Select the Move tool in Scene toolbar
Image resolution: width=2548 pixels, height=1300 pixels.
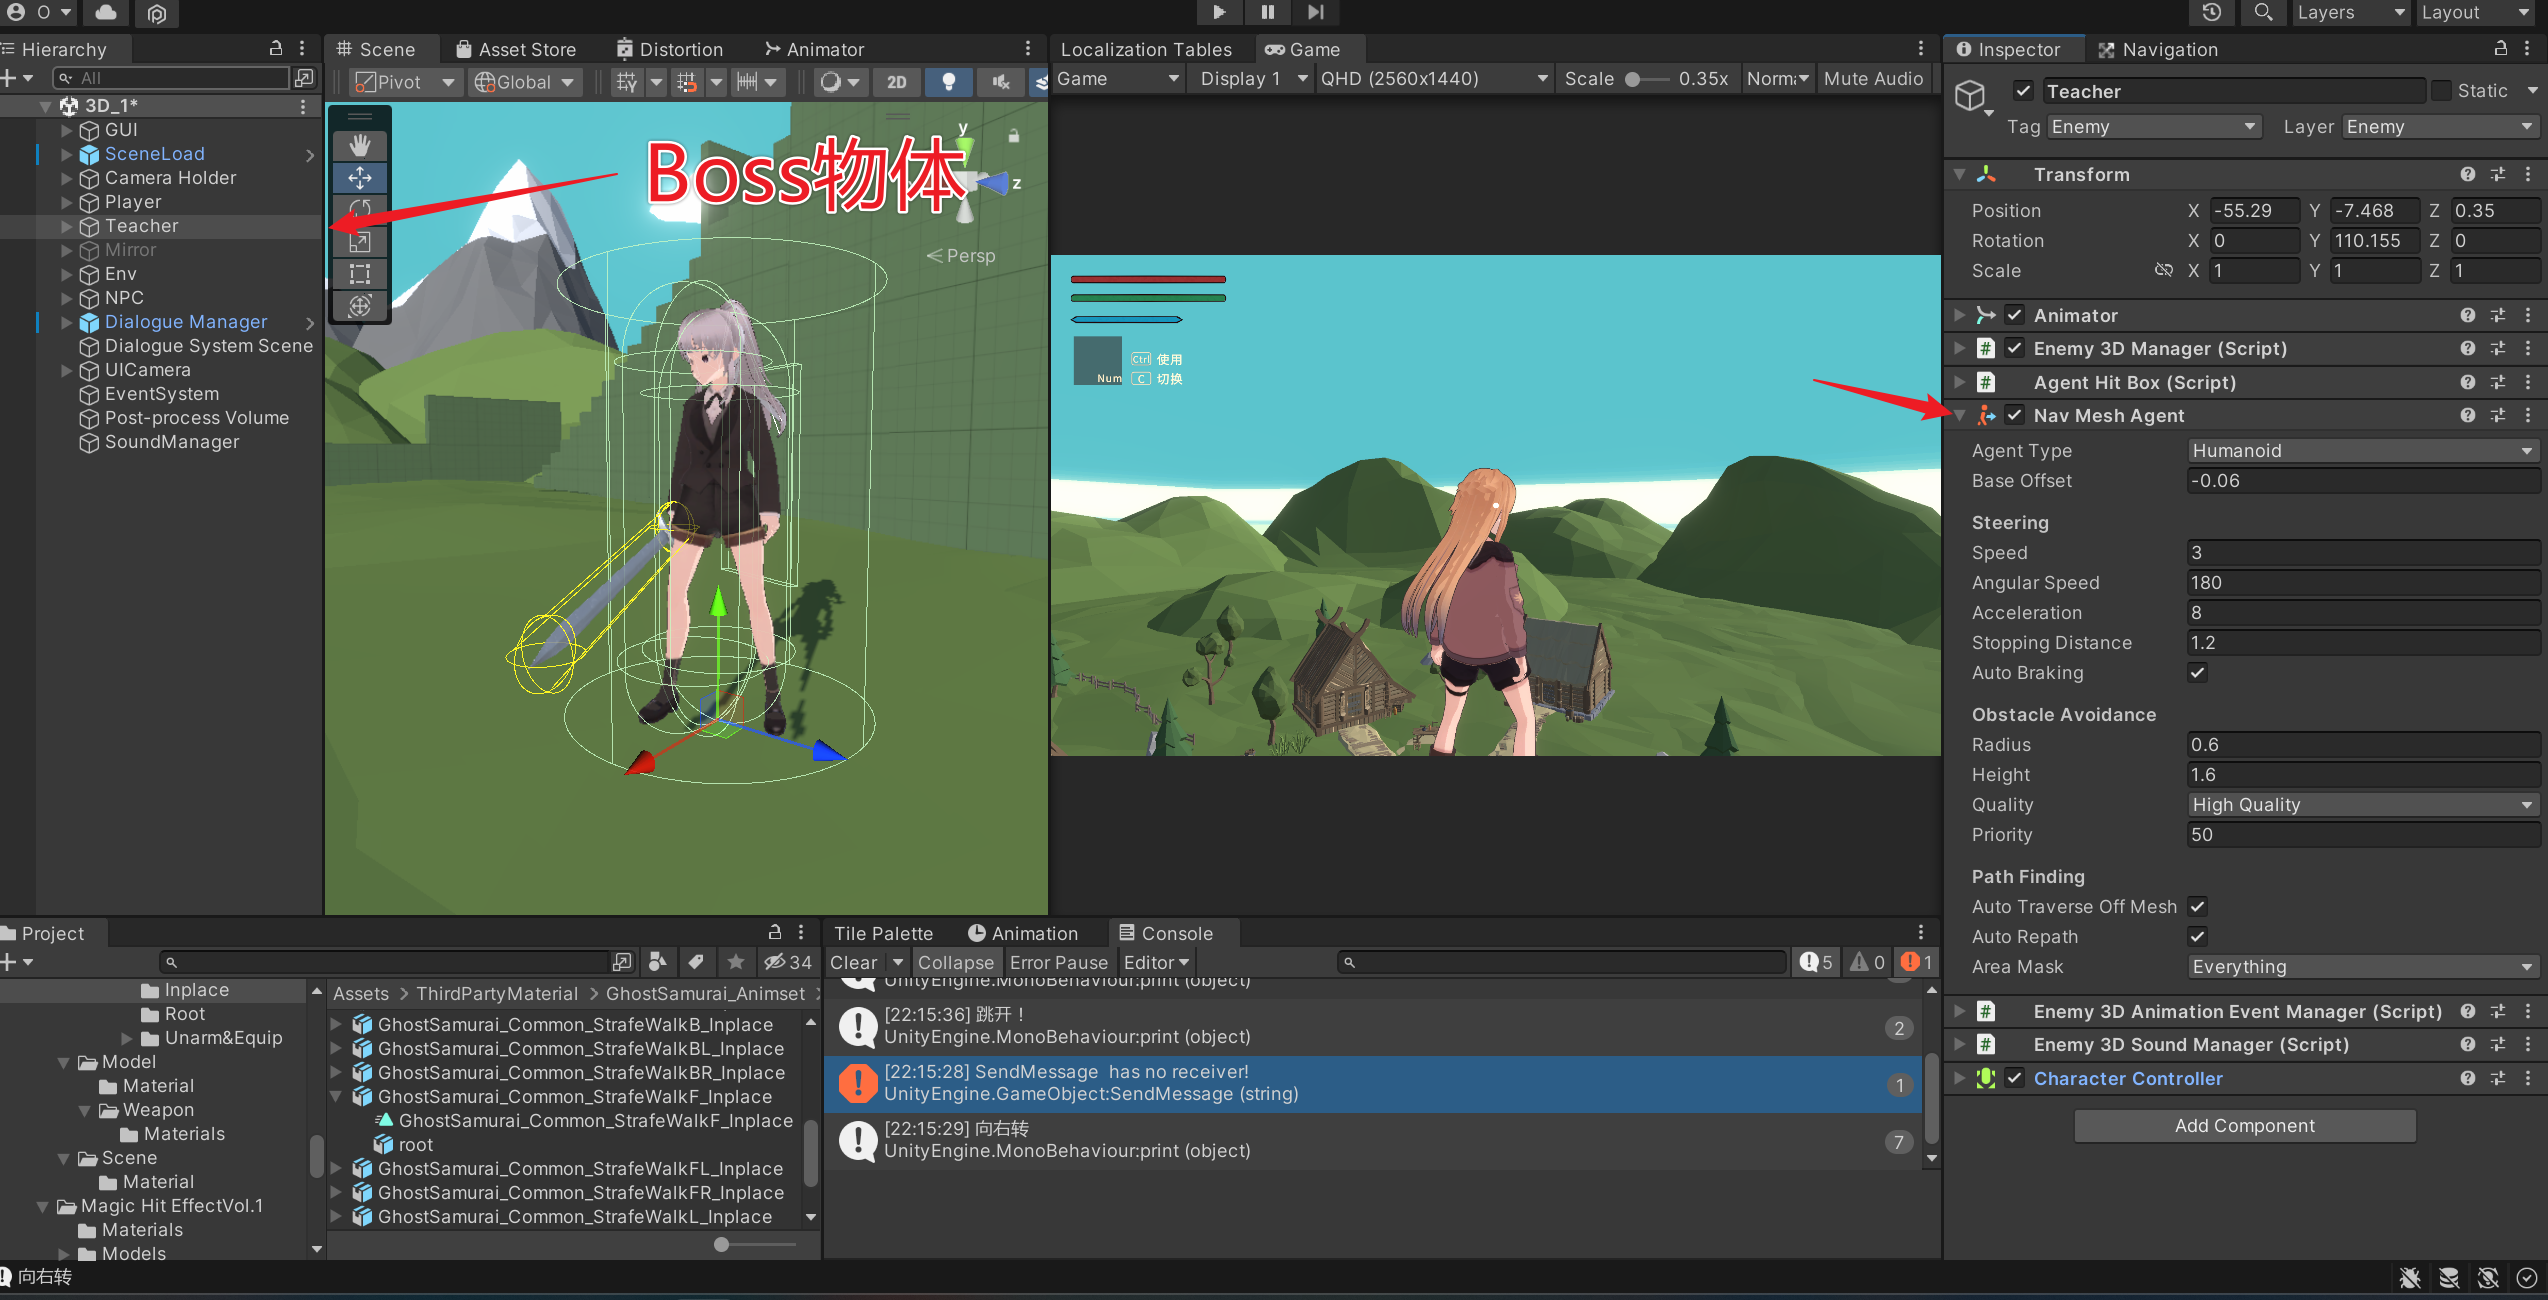click(360, 178)
